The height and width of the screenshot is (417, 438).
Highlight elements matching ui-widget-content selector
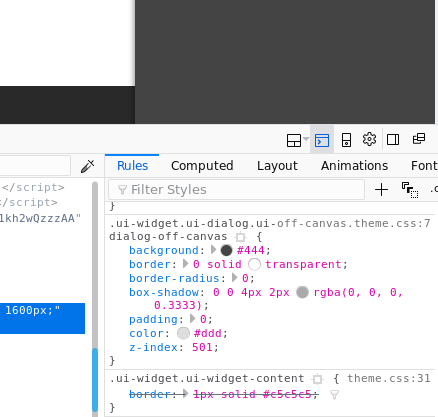pyautogui.click(x=318, y=379)
